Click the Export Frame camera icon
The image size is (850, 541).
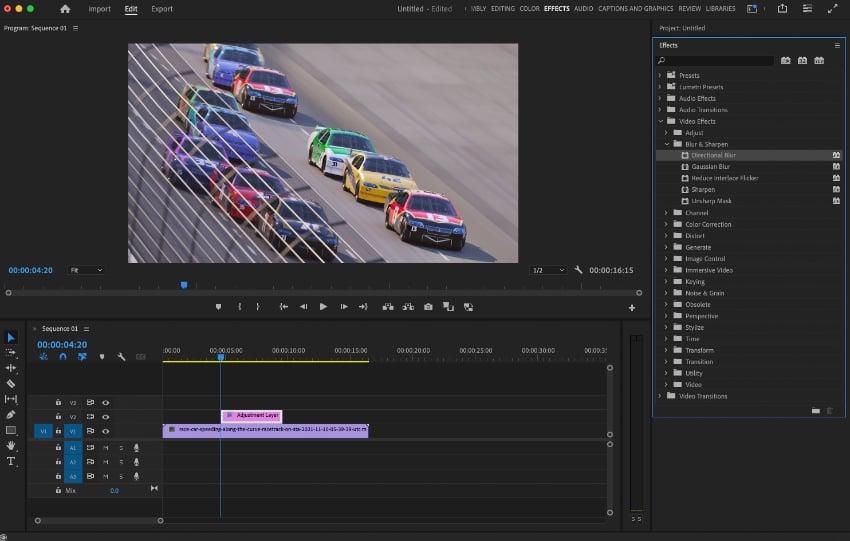coord(428,307)
